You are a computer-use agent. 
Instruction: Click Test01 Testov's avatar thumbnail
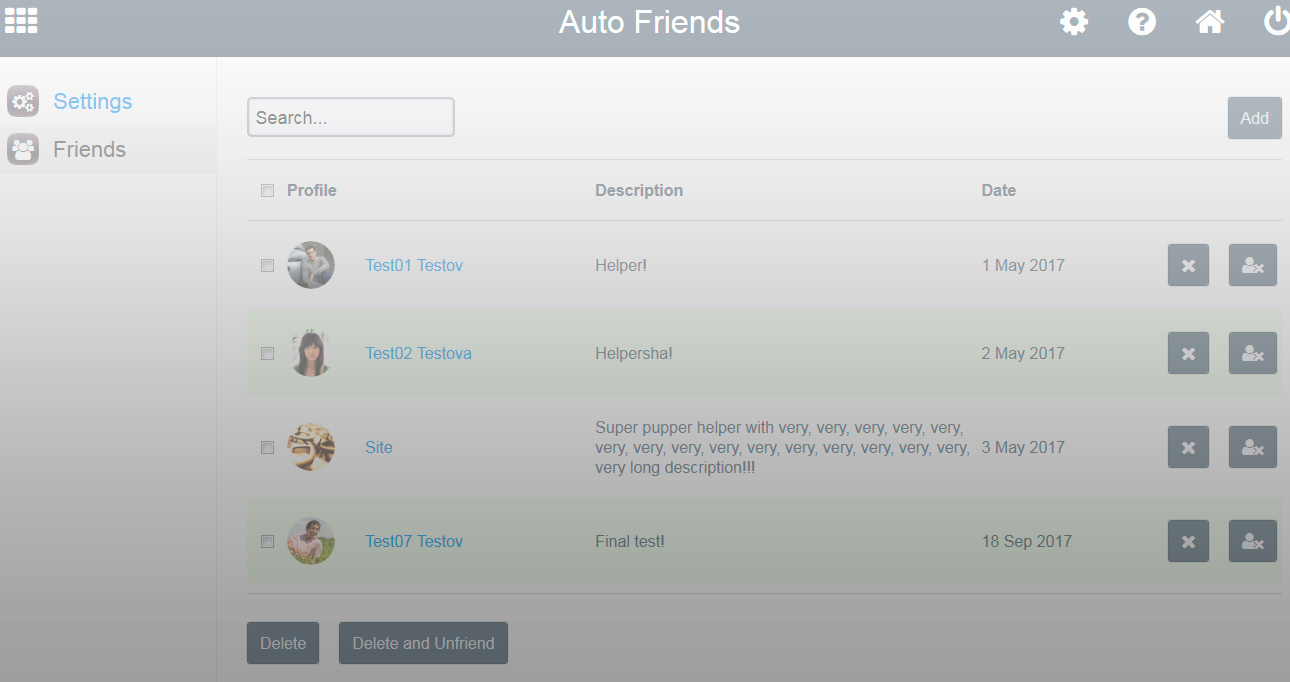click(x=311, y=266)
